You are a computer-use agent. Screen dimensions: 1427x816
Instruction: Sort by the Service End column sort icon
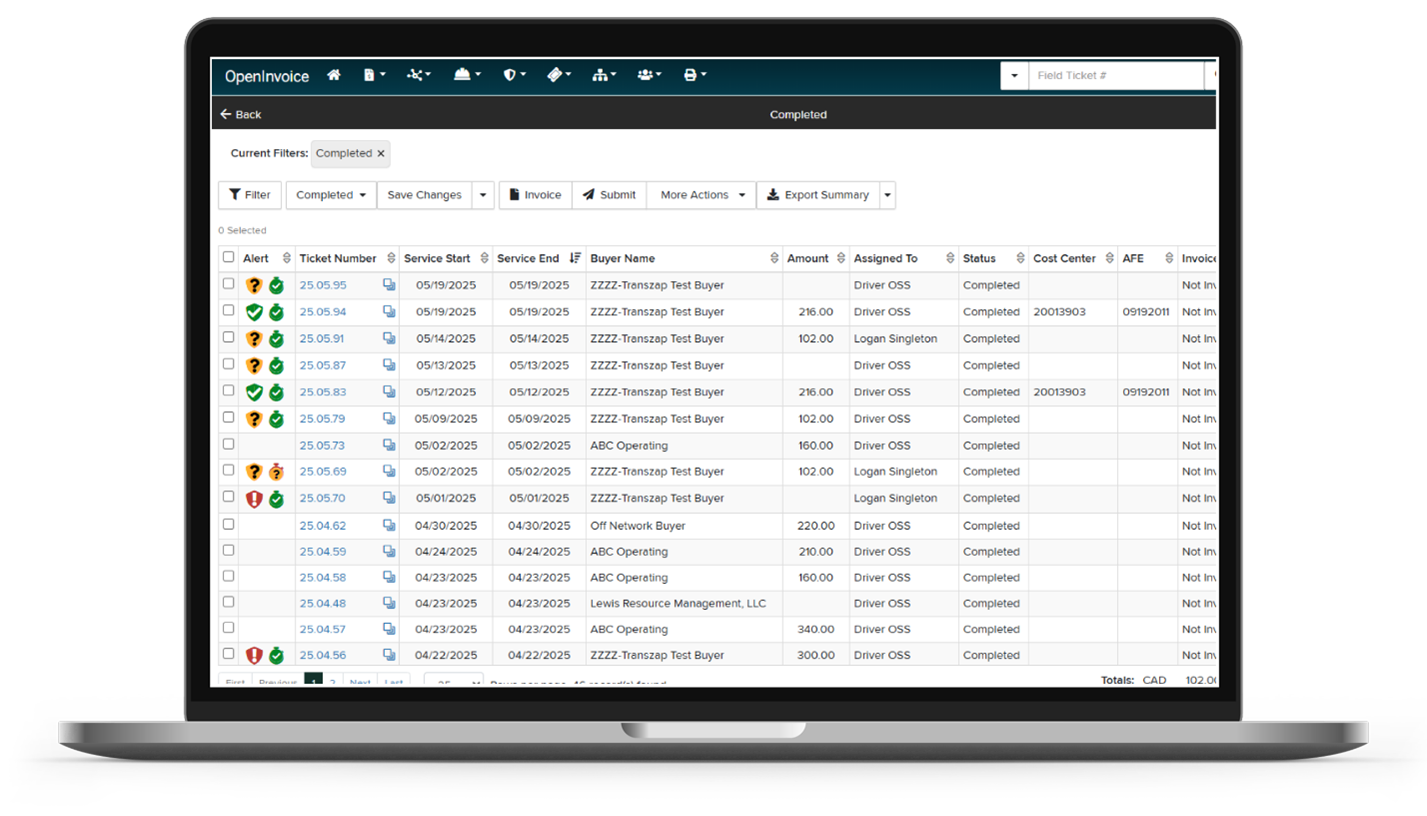(x=575, y=258)
